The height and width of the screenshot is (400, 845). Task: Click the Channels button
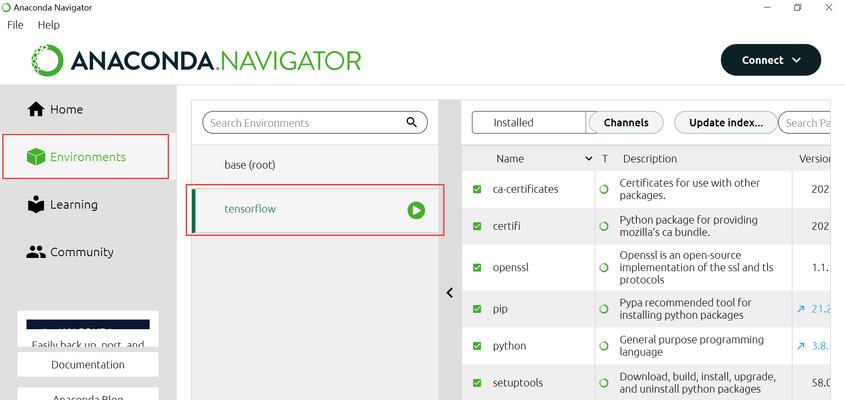(x=626, y=122)
